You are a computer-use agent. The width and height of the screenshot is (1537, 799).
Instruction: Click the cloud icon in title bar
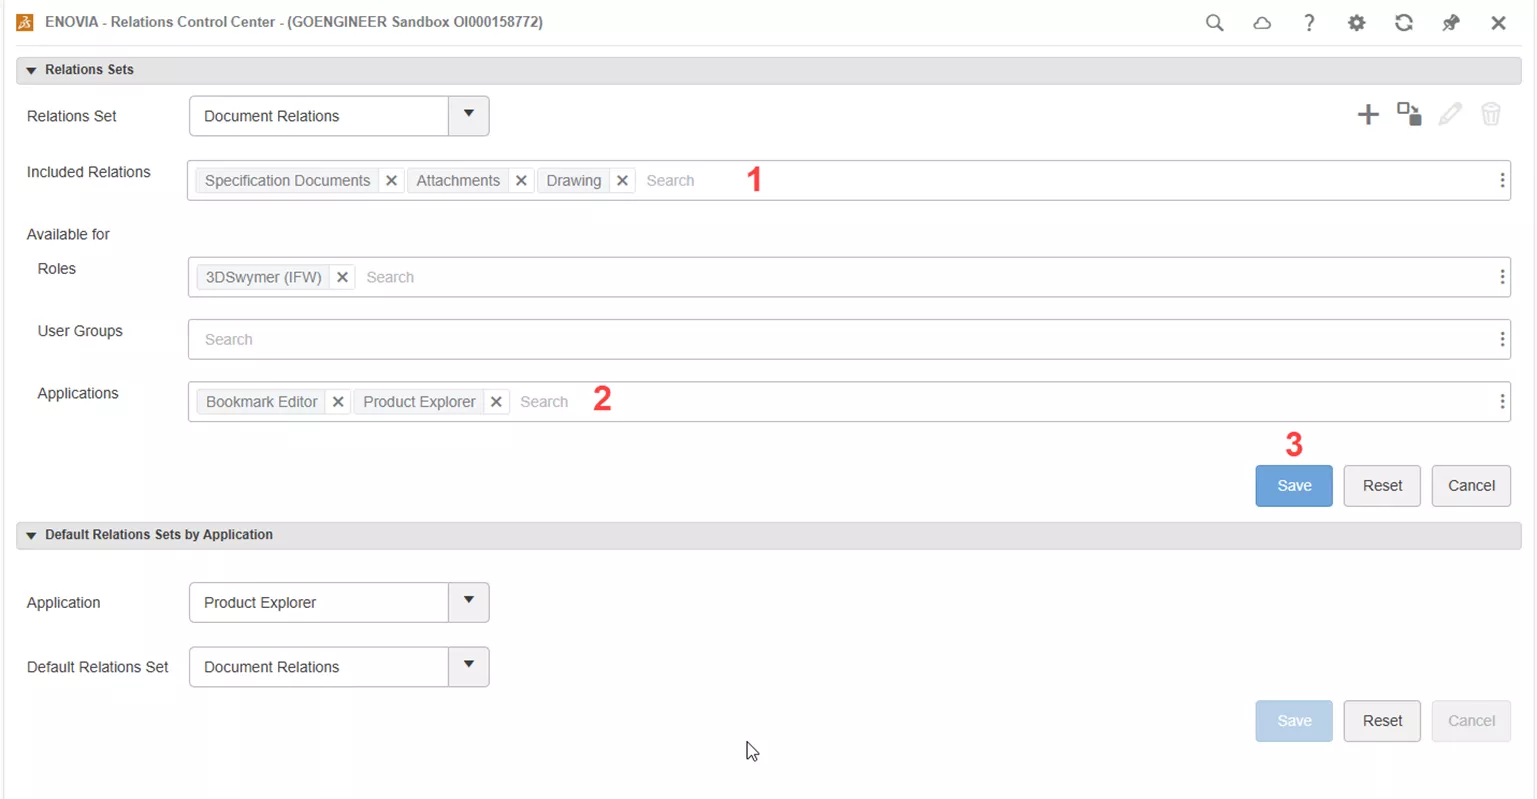[x=1262, y=22]
